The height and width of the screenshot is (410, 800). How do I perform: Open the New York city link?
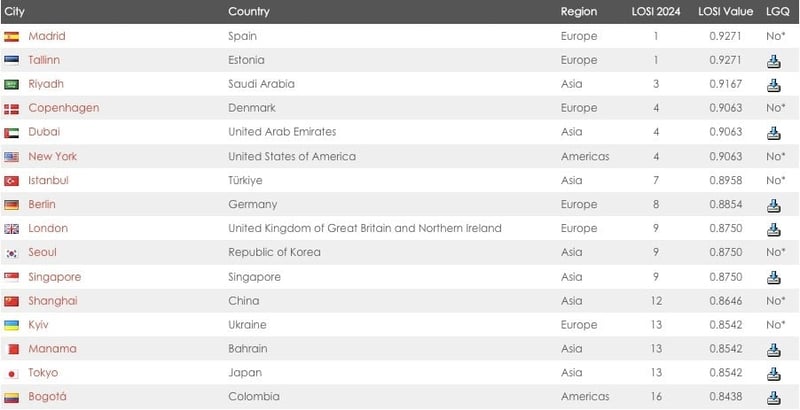[x=52, y=156]
